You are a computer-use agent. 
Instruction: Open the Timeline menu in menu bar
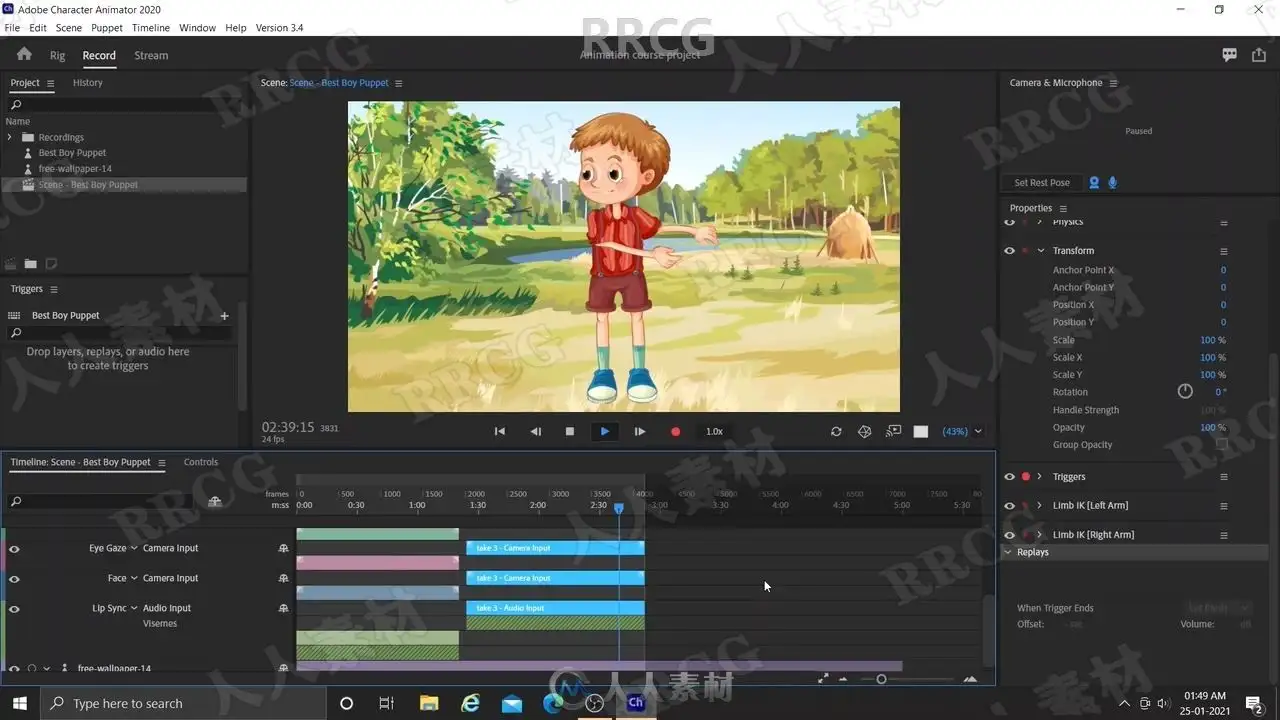point(151,28)
